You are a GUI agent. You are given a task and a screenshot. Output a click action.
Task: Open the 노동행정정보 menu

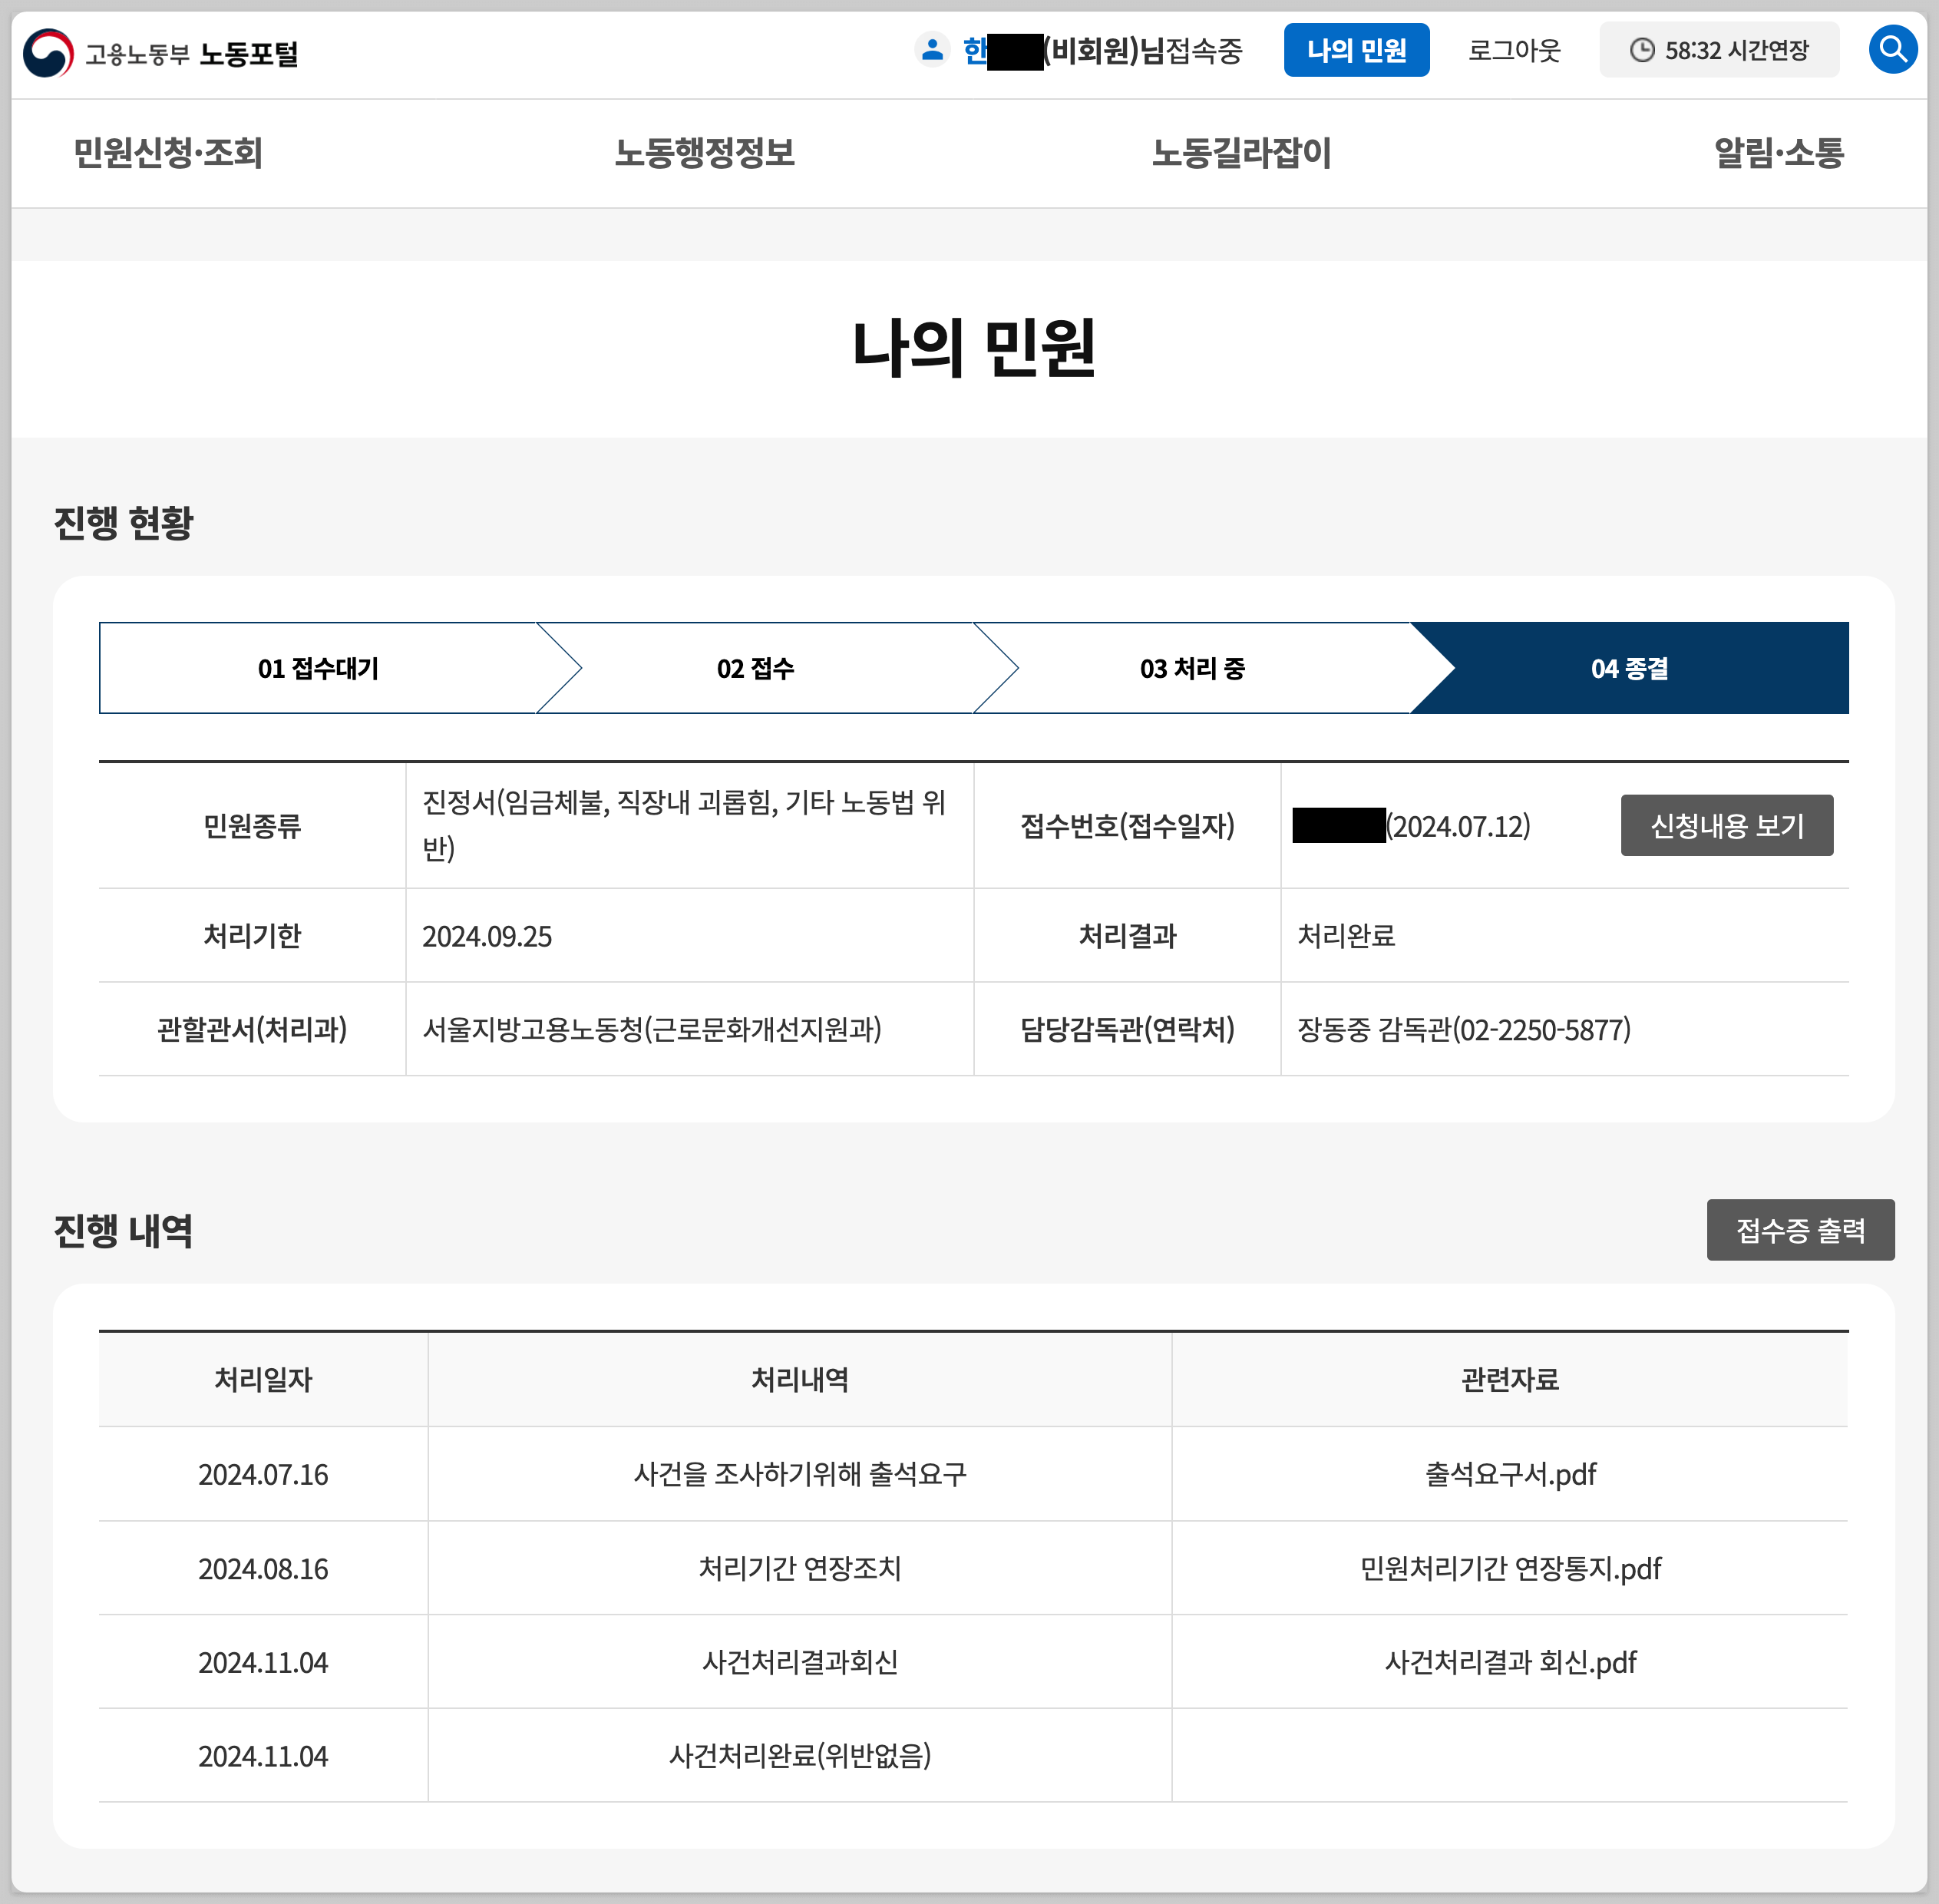(704, 153)
